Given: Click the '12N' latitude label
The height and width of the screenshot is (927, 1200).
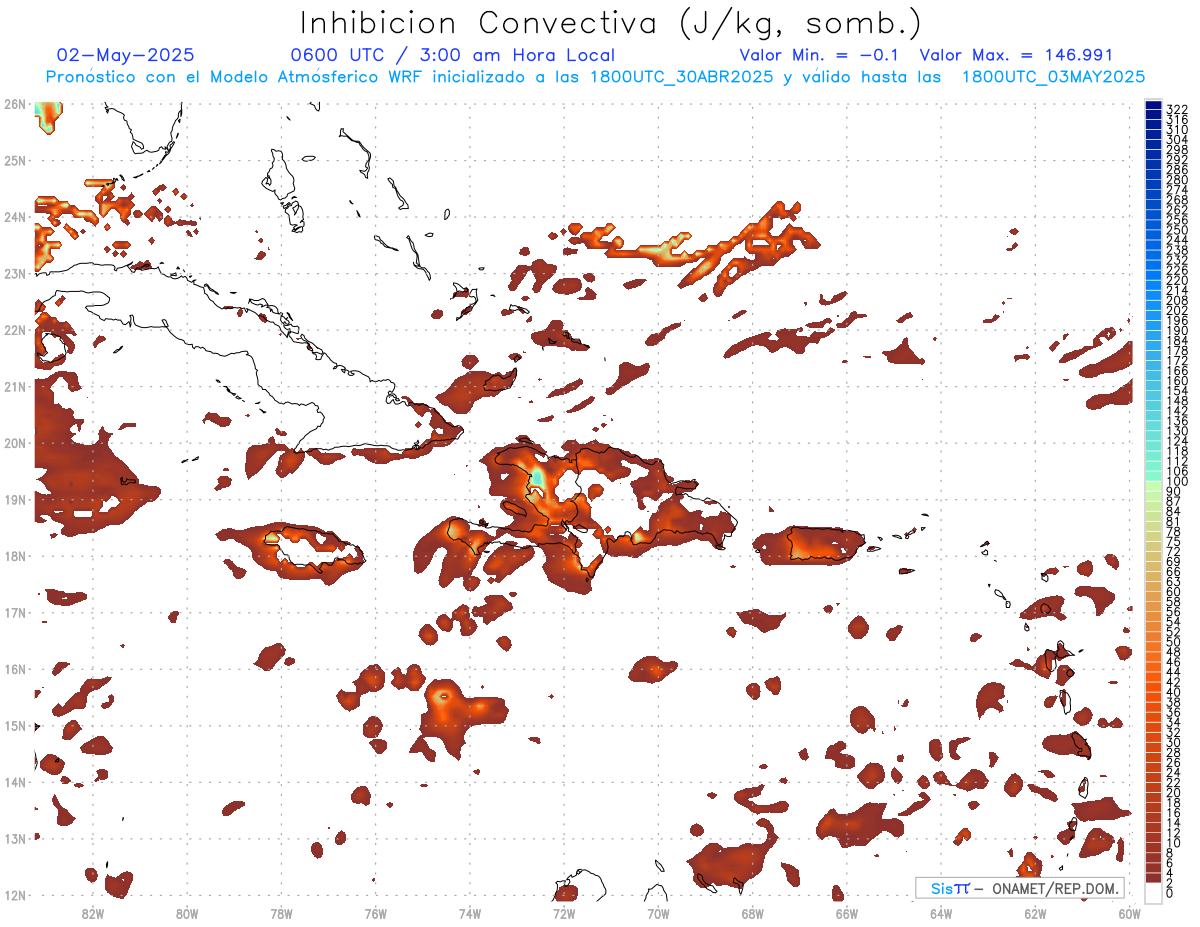Looking at the screenshot, I should tap(15, 895).
